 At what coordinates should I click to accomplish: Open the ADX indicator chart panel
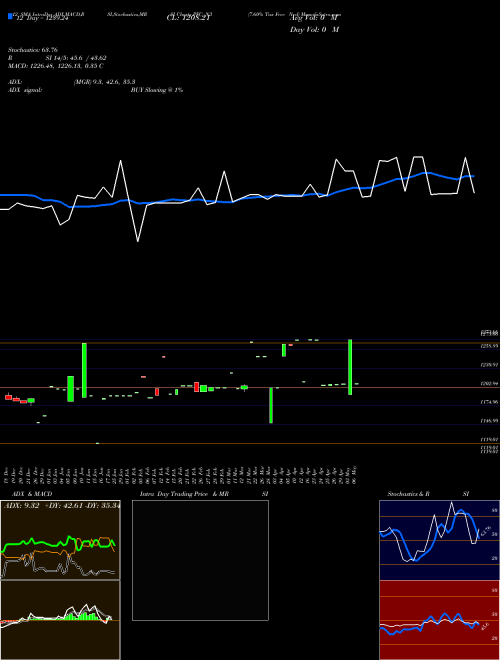point(60,540)
